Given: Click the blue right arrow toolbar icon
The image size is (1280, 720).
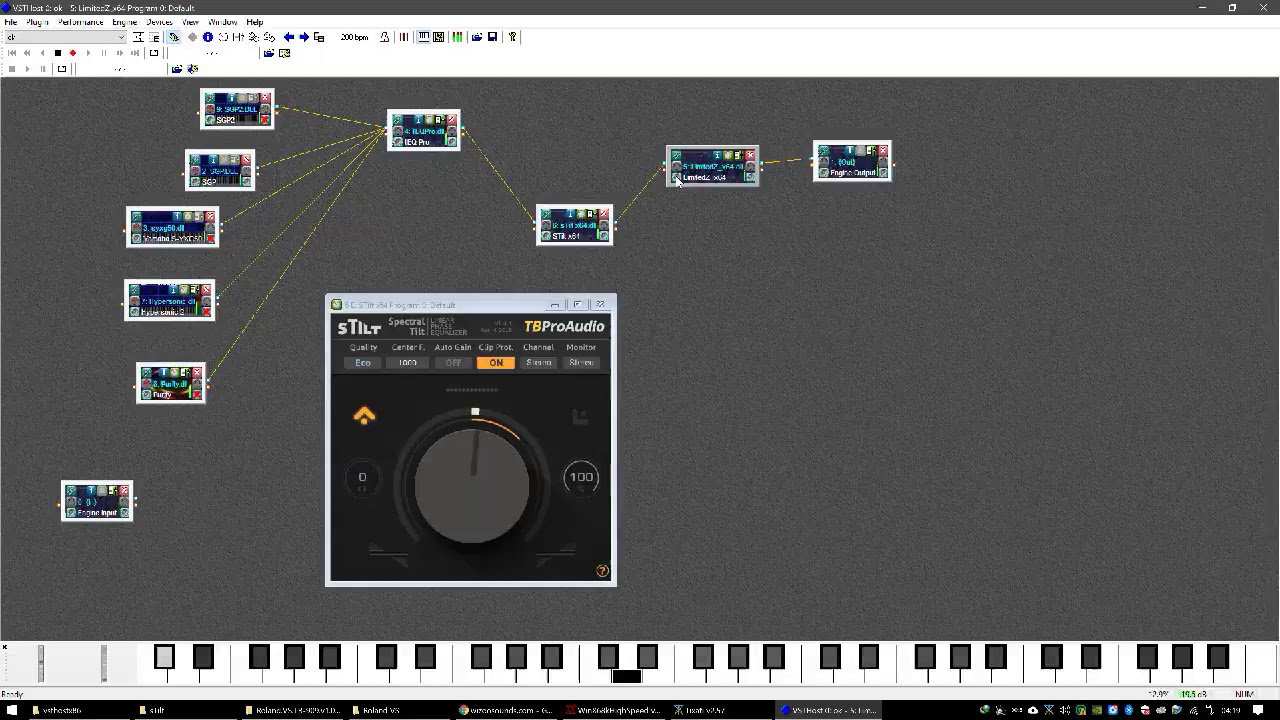Looking at the screenshot, I should coord(304,37).
